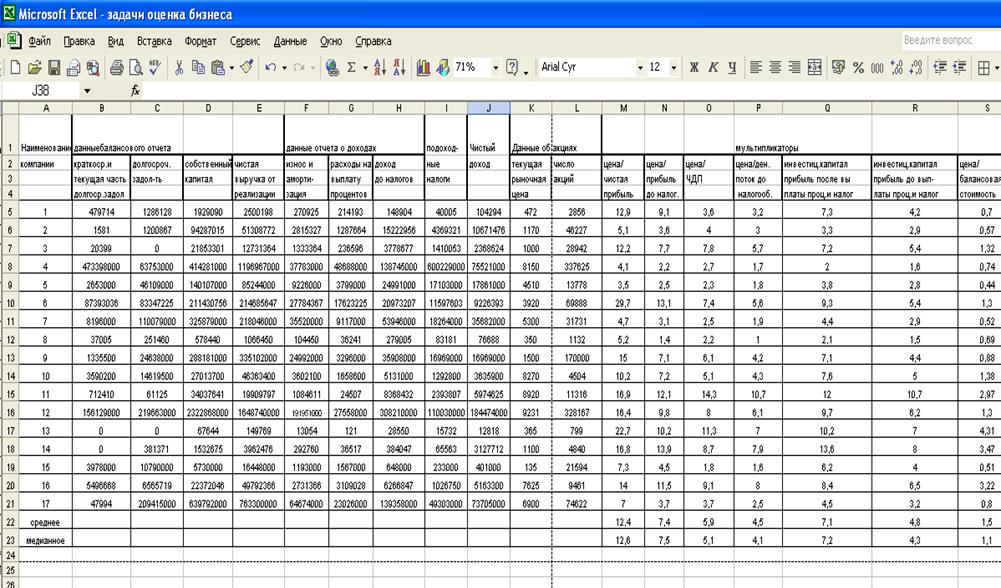The width and height of the screenshot is (1001, 588).
Task: Toggle bold Ж formatting
Action: [693, 68]
